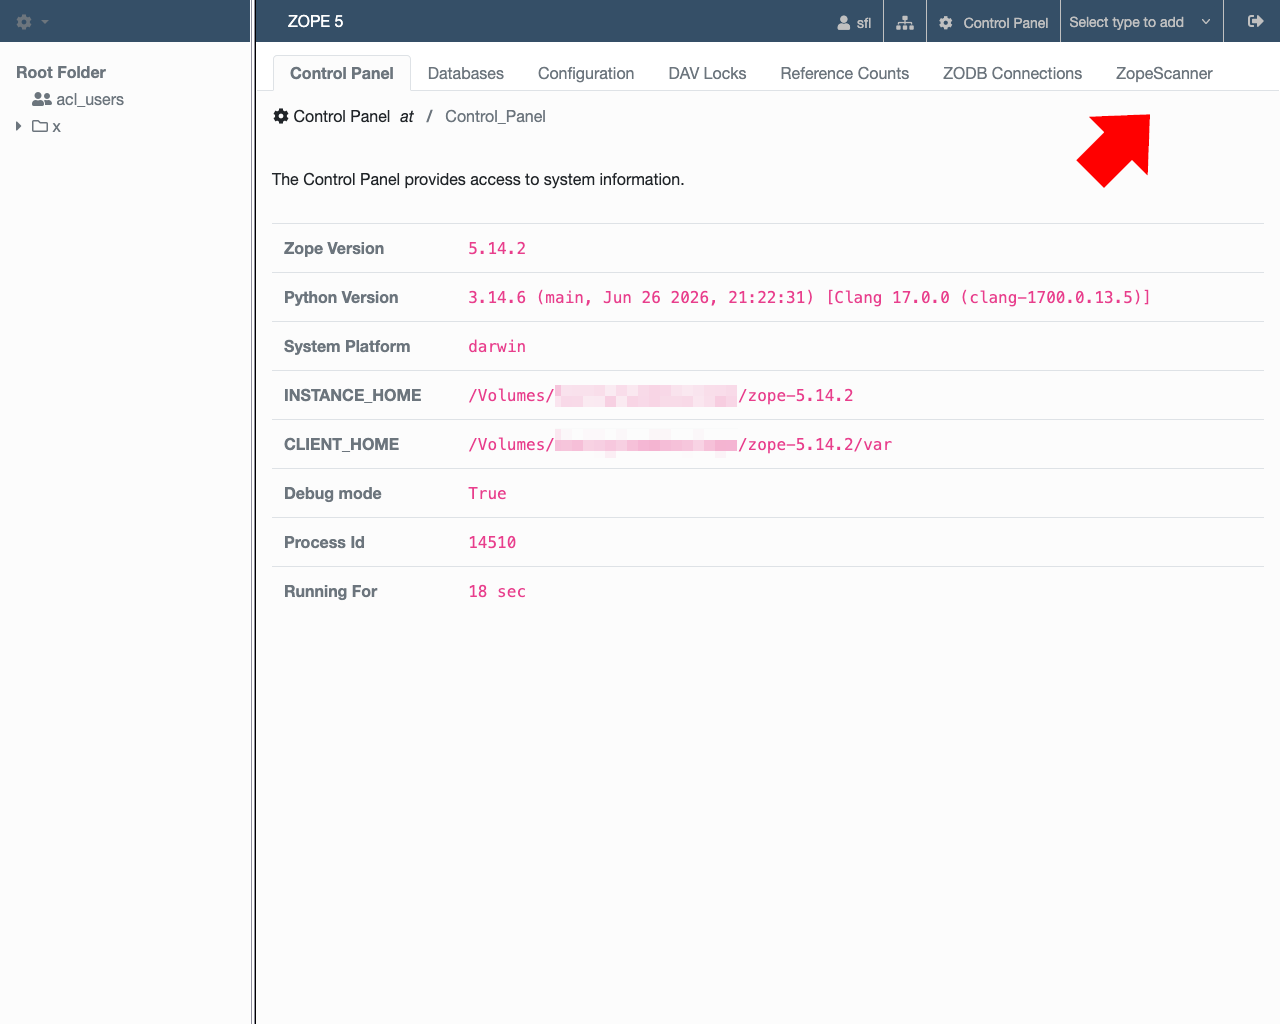This screenshot has height=1024, width=1280.
Task: Click the Zope Version value 5.14.2
Action: pos(497,248)
